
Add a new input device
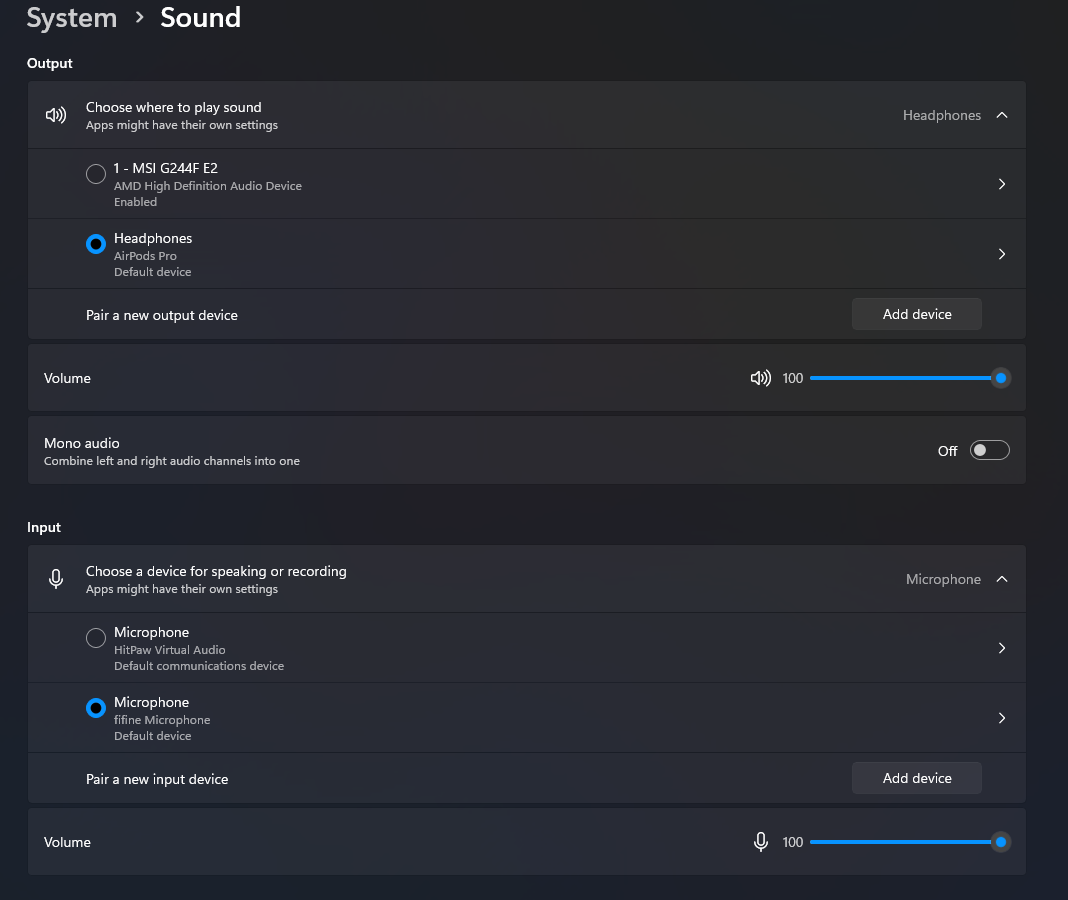[x=916, y=778]
